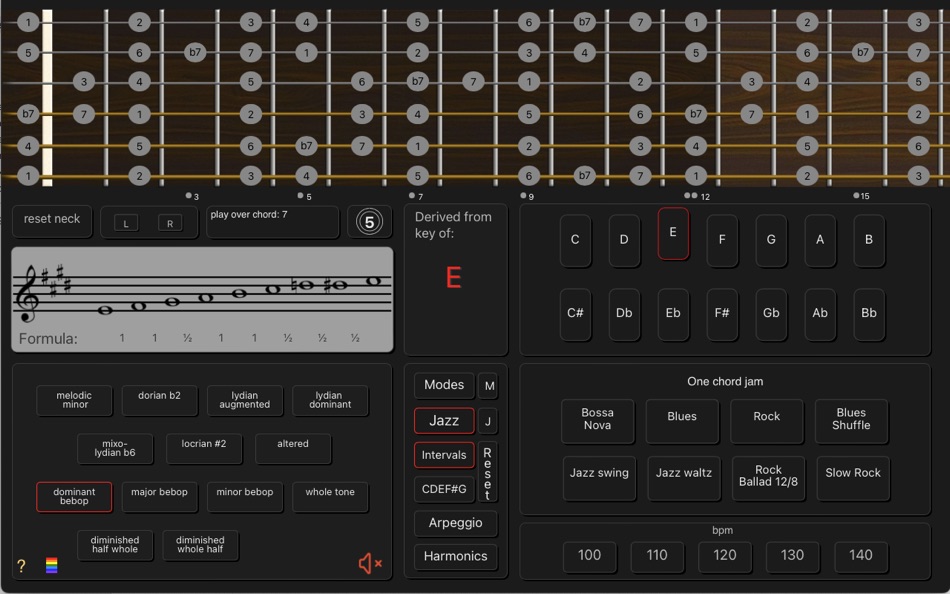The height and width of the screenshot is (594, 950).
Task: Toggle the dominant bebop scale
Action: (74, 496)
